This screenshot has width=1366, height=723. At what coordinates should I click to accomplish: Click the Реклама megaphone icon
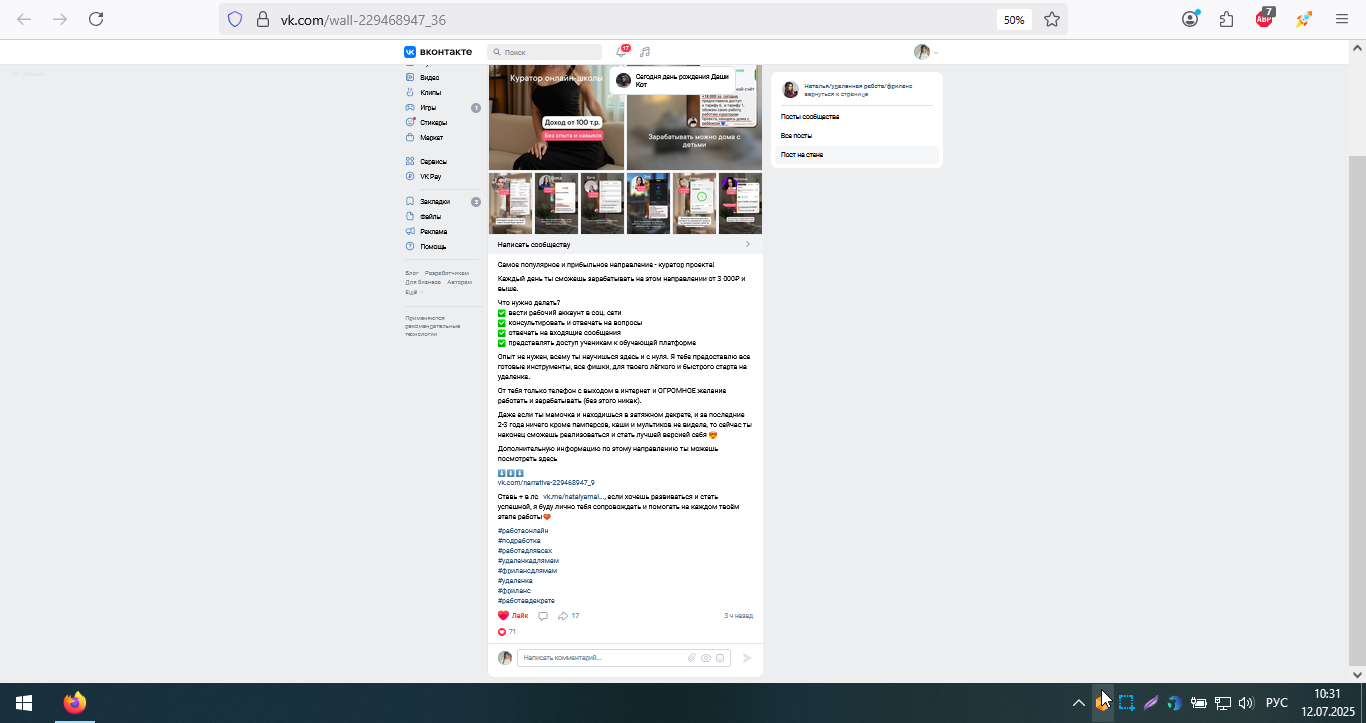(410, 231)
